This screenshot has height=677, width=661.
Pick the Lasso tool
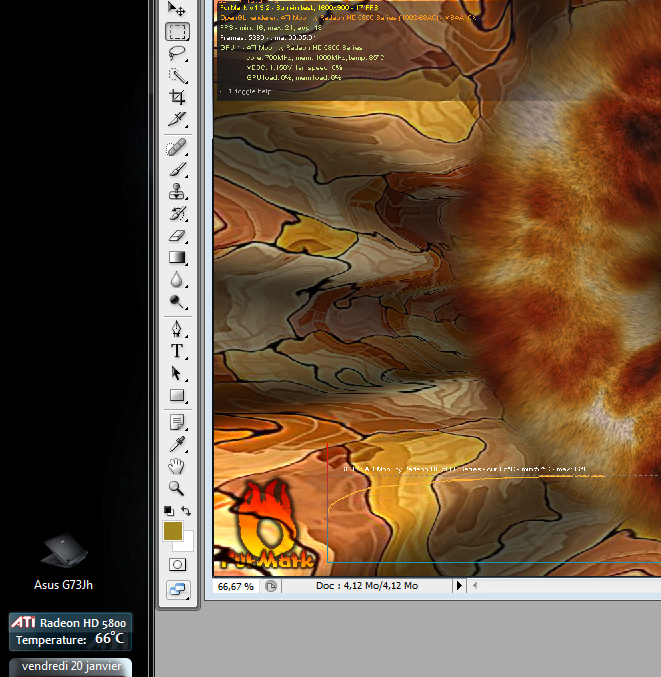coord(178,53)
